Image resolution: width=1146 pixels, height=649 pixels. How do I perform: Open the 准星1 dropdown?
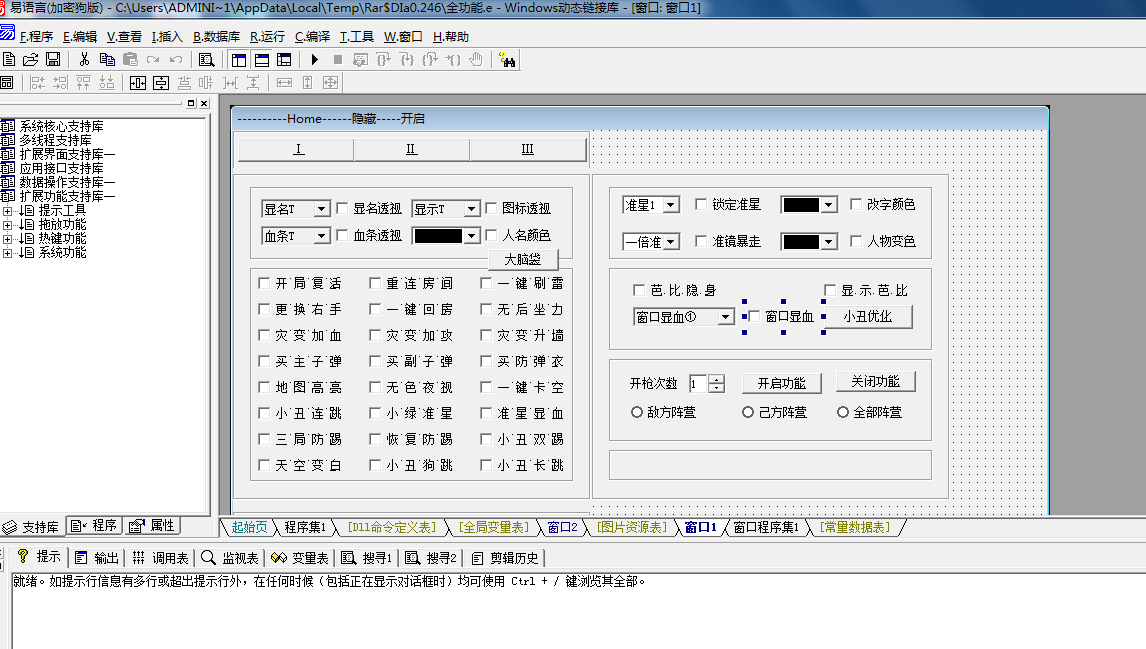coord(651,205)
